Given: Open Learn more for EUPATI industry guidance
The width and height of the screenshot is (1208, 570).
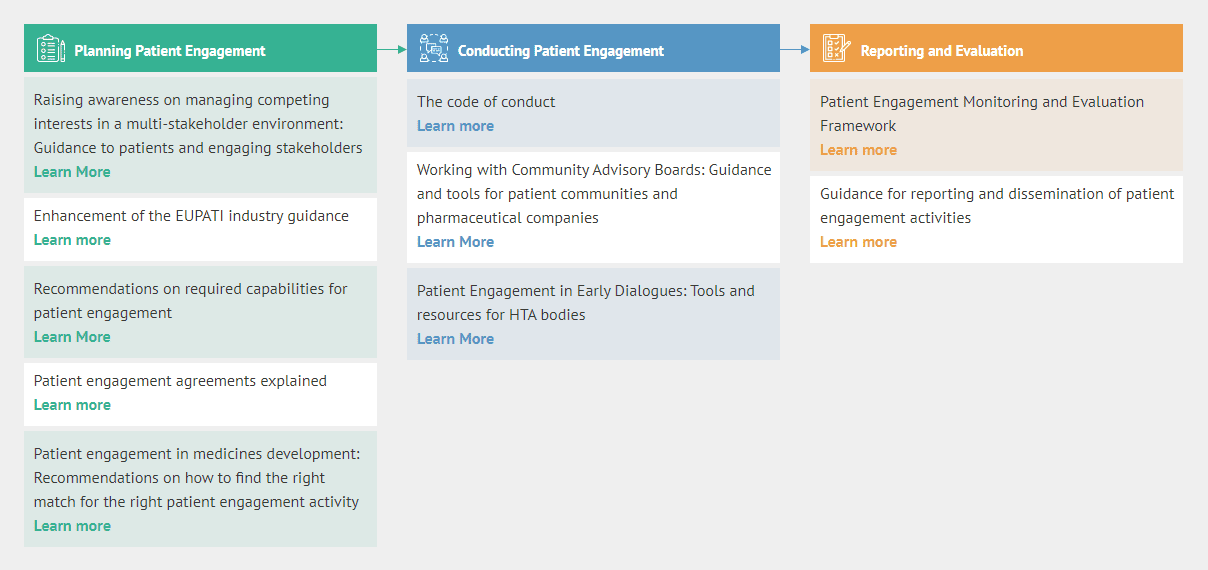Looking at the screenshot, I should click(72, 240).
